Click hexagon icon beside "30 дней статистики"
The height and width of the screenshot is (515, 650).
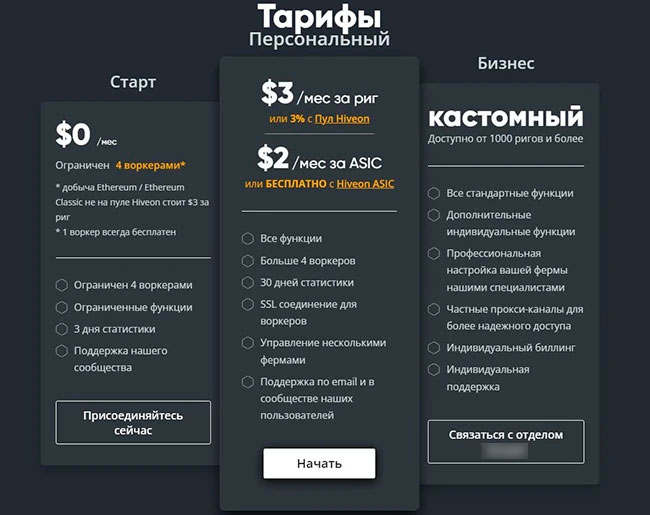click(x=247, y=283)
